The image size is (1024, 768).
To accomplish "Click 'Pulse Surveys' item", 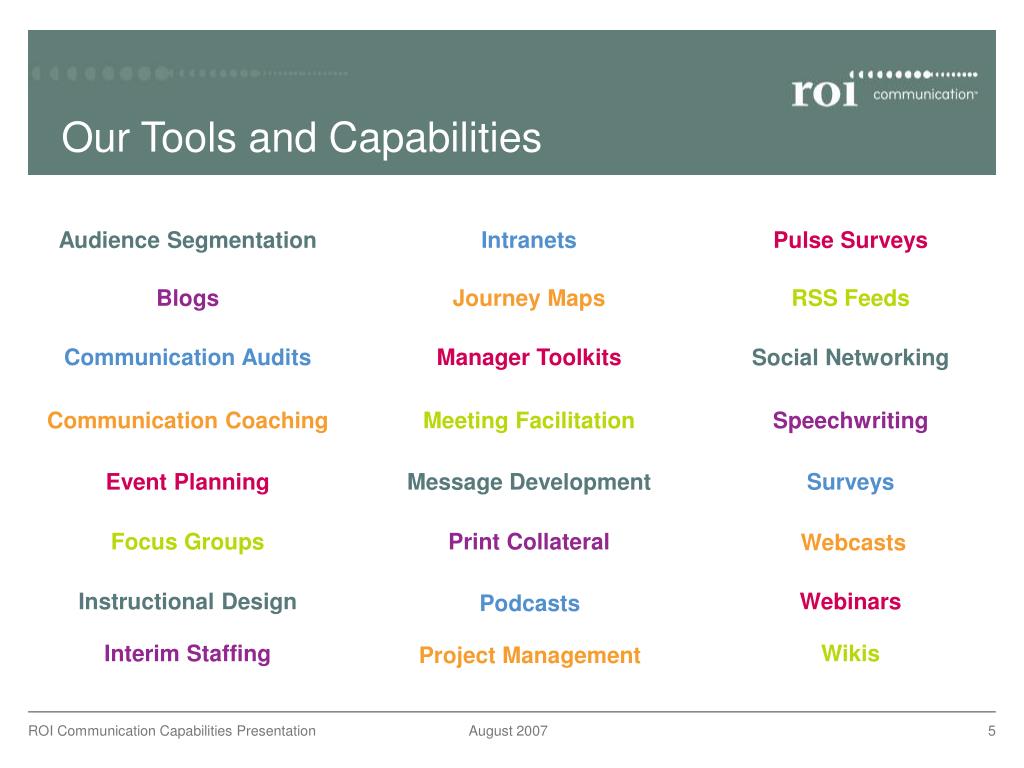I will 850,240.
